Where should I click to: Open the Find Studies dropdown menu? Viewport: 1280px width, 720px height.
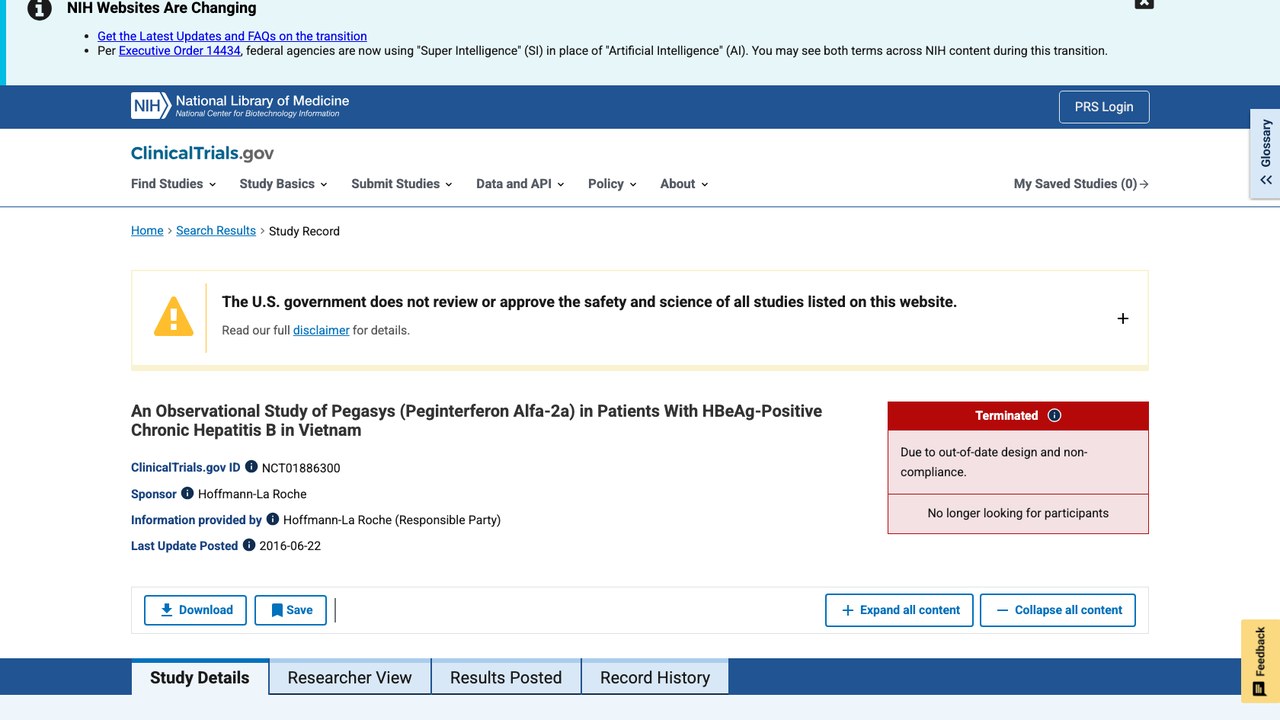coord(174,184)
